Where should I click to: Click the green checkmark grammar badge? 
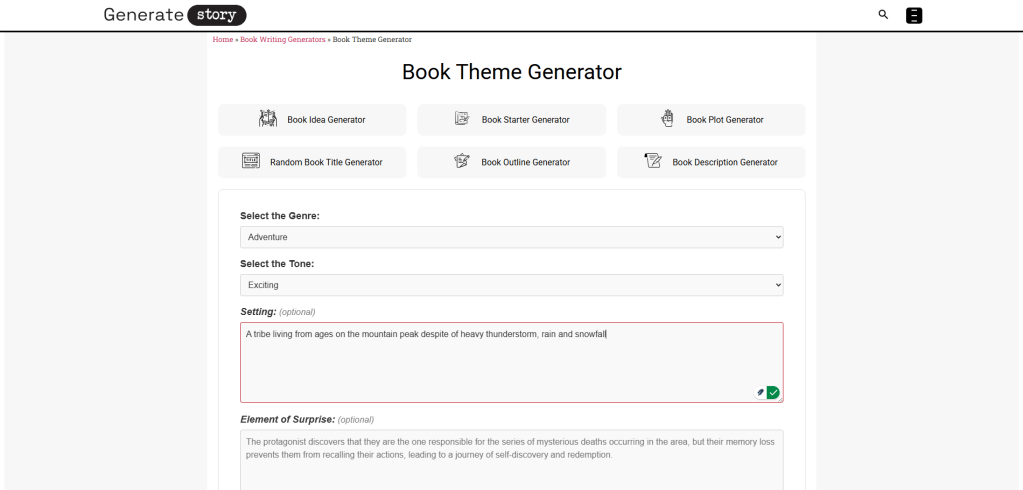(773, 392)
